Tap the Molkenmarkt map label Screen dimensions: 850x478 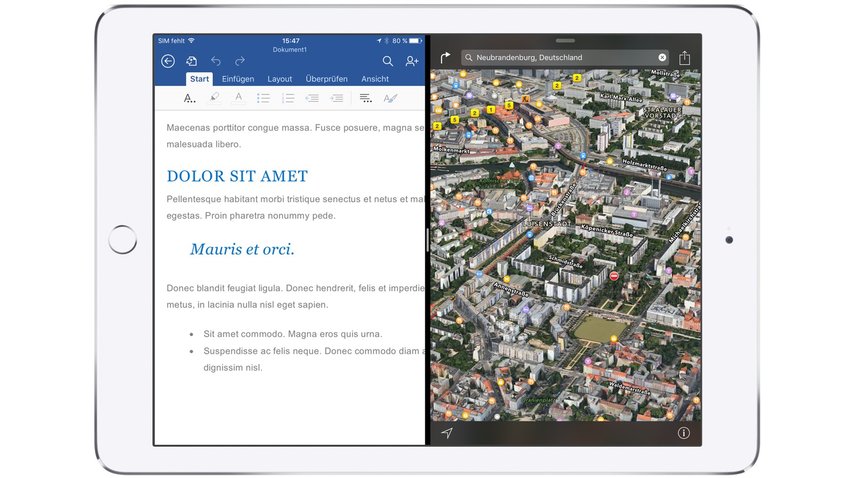pos(450,149)
